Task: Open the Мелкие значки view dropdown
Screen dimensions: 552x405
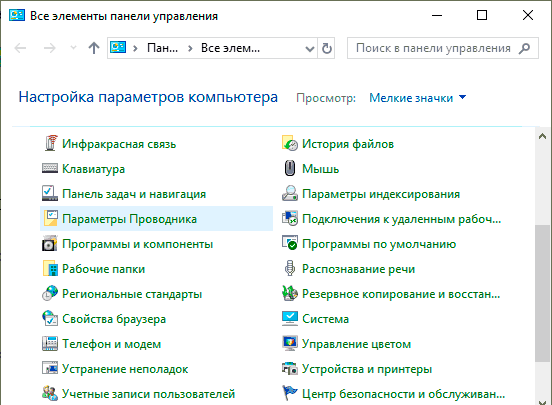Action: (418, 98)
